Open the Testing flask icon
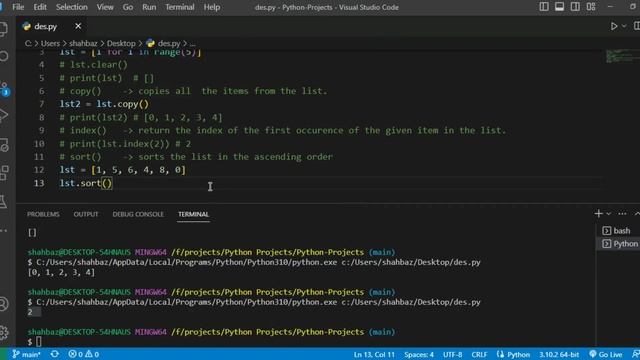This screenshot has height=360, width=640. pos(3,202)
